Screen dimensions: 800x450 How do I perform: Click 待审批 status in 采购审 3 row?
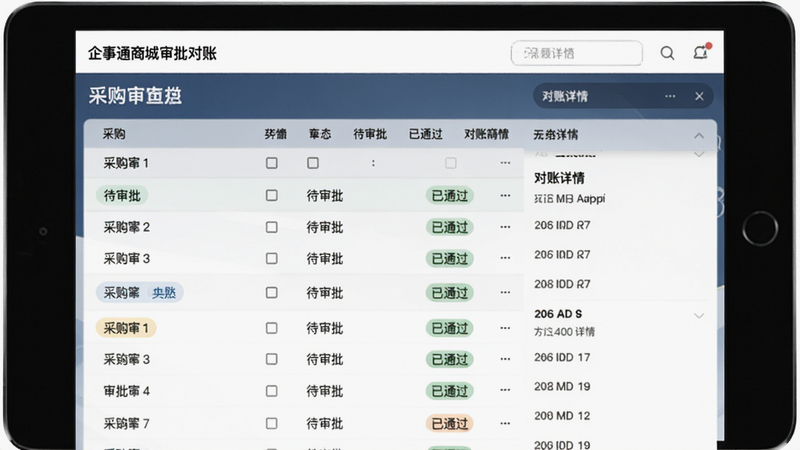click(x=324, y=259)
